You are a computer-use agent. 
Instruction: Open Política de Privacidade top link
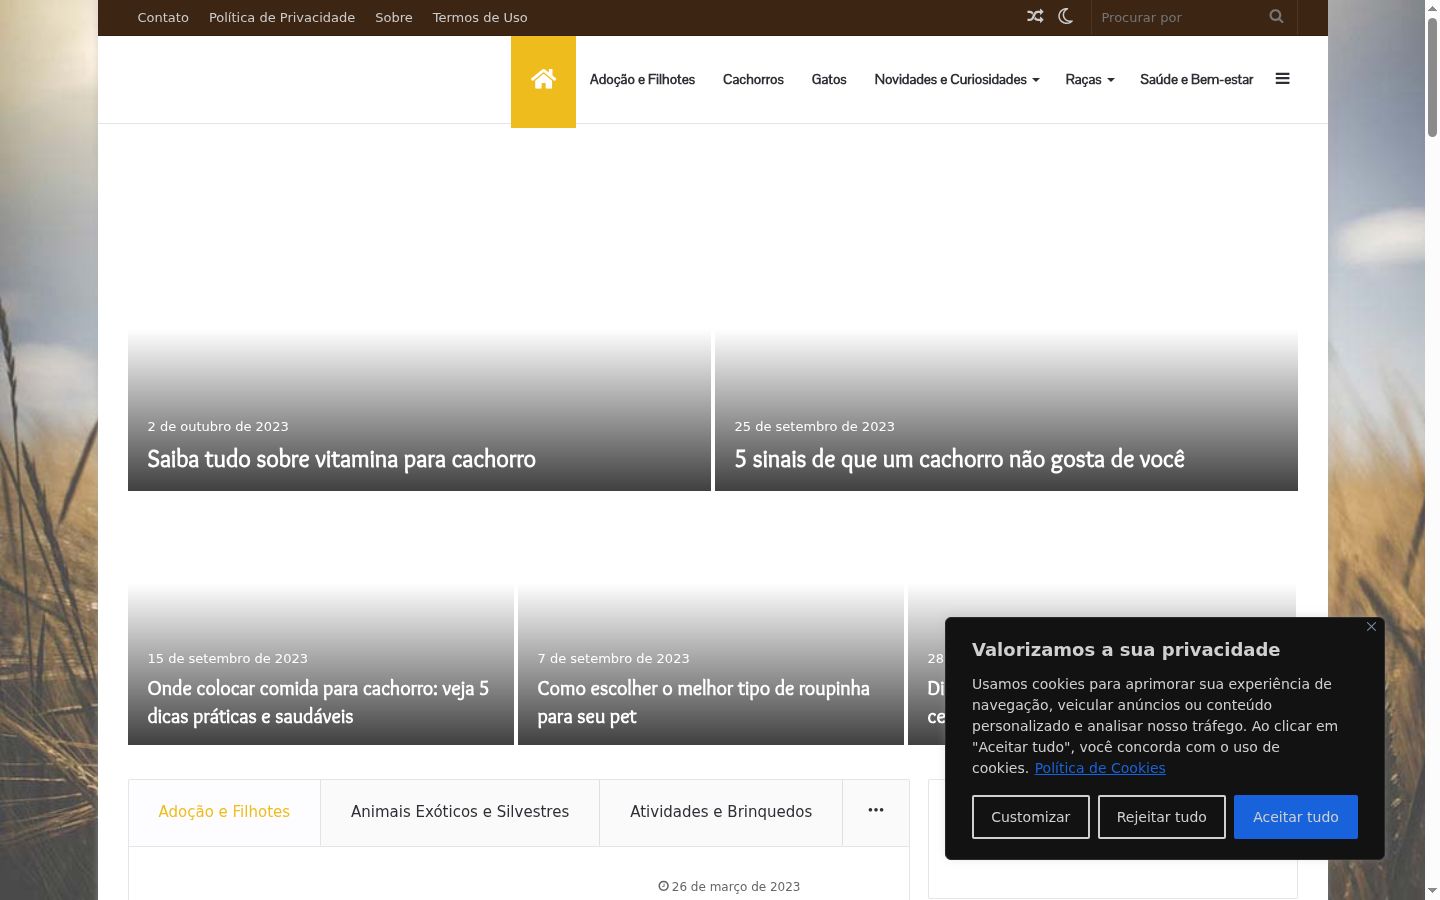click(282, 17)
